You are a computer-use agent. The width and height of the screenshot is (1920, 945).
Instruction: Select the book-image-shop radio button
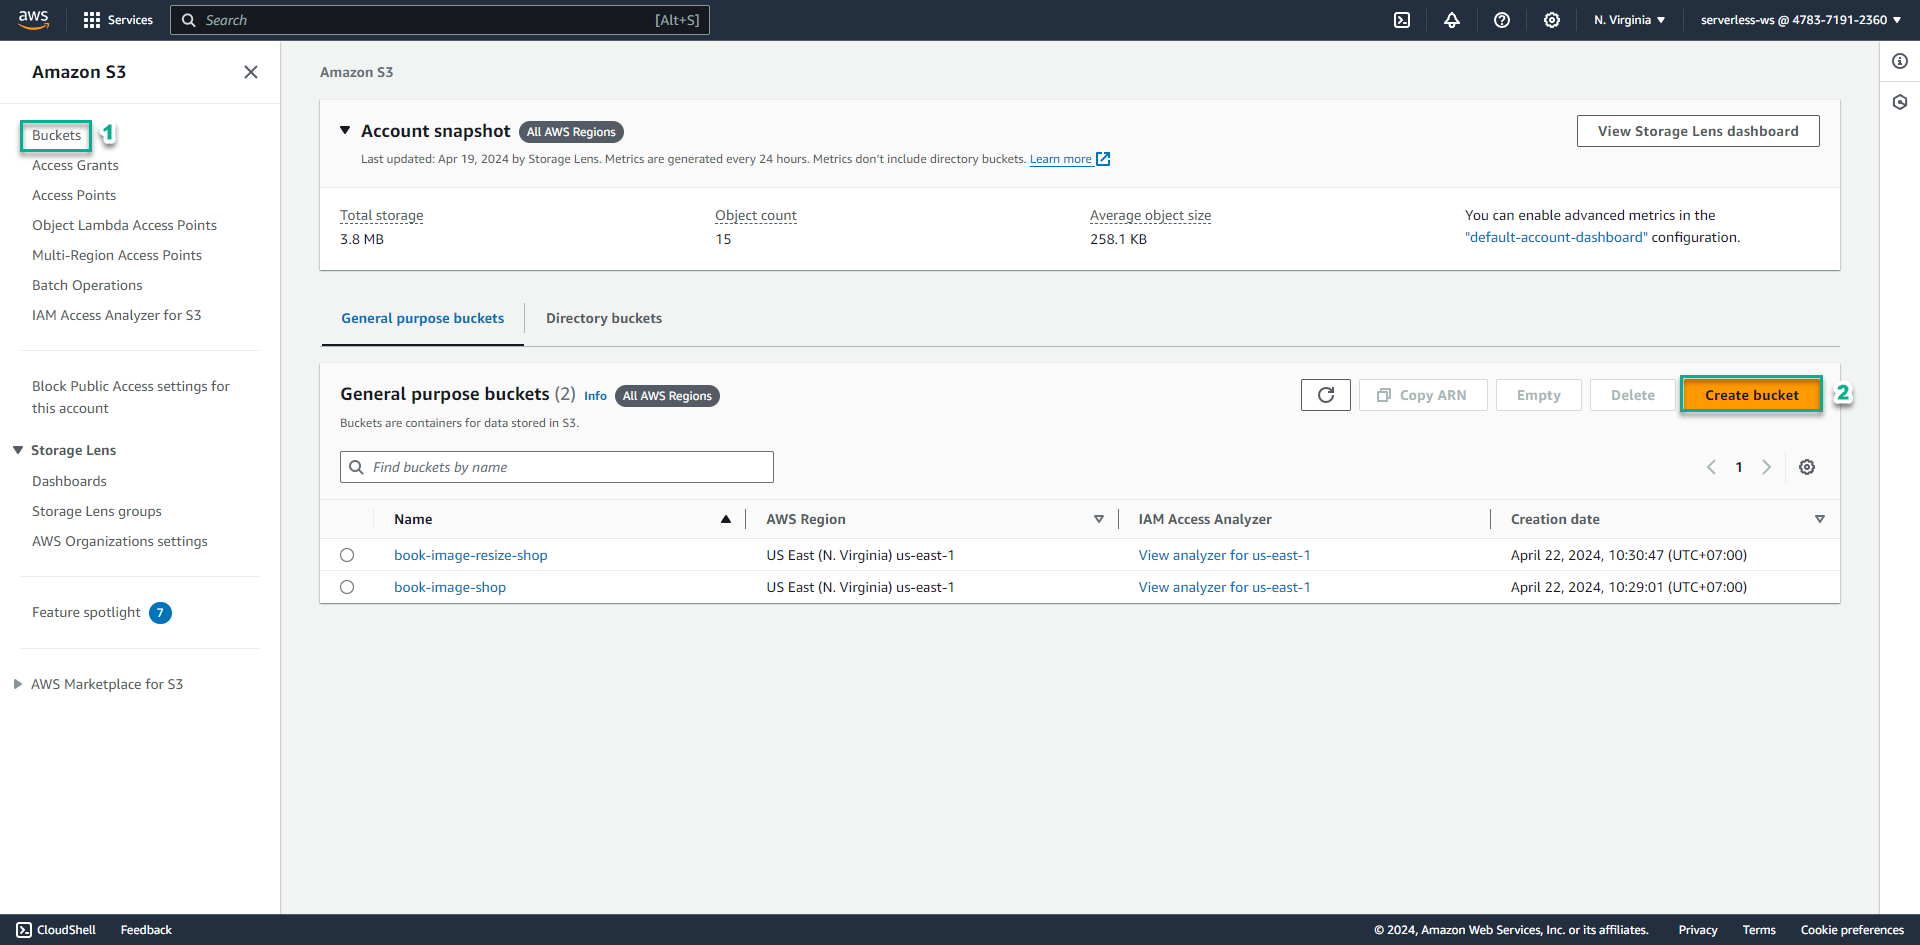click(x=347, y=587)
